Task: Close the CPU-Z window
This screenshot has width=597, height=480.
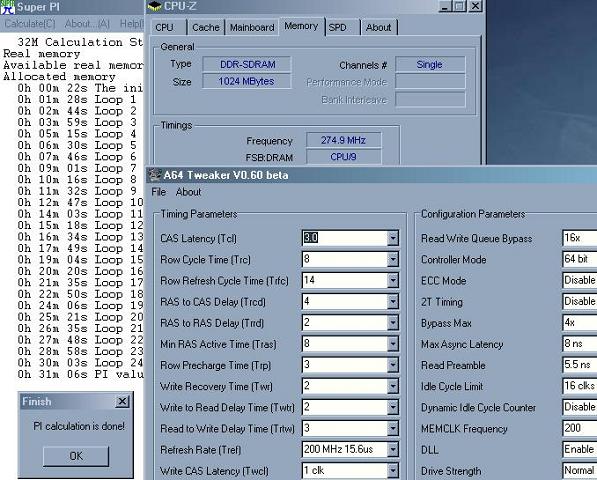Action: pyautogui.click(x=476, y=6)
